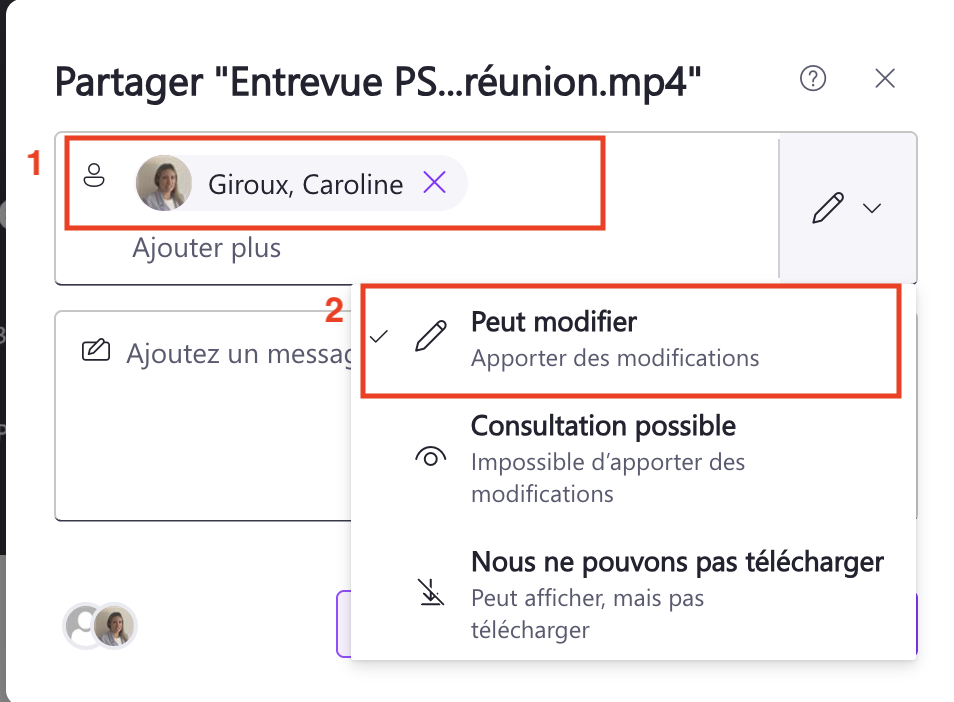Click the note icon in message box
954x702 pixels.
(x=96, y=352)
